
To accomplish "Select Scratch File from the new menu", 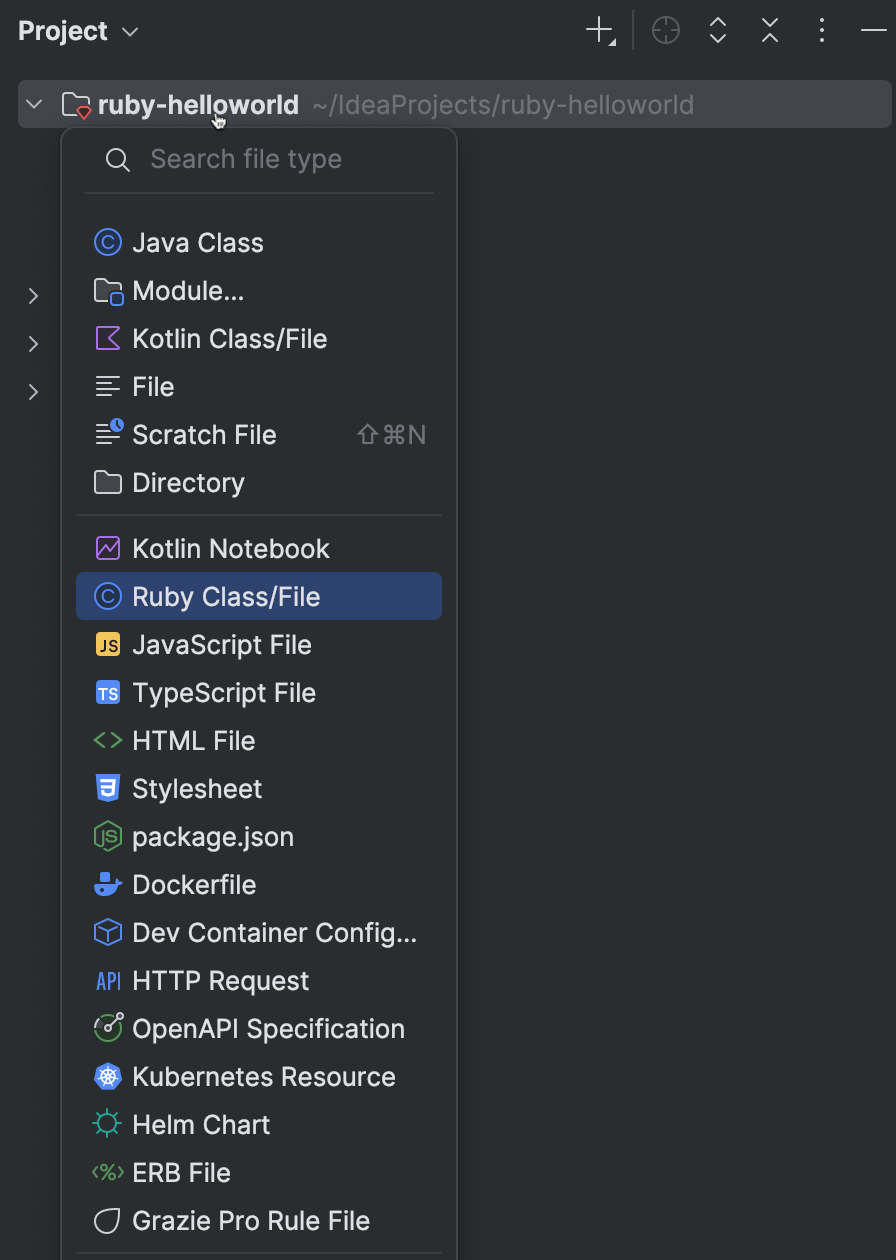I will (x=204, y=434).
